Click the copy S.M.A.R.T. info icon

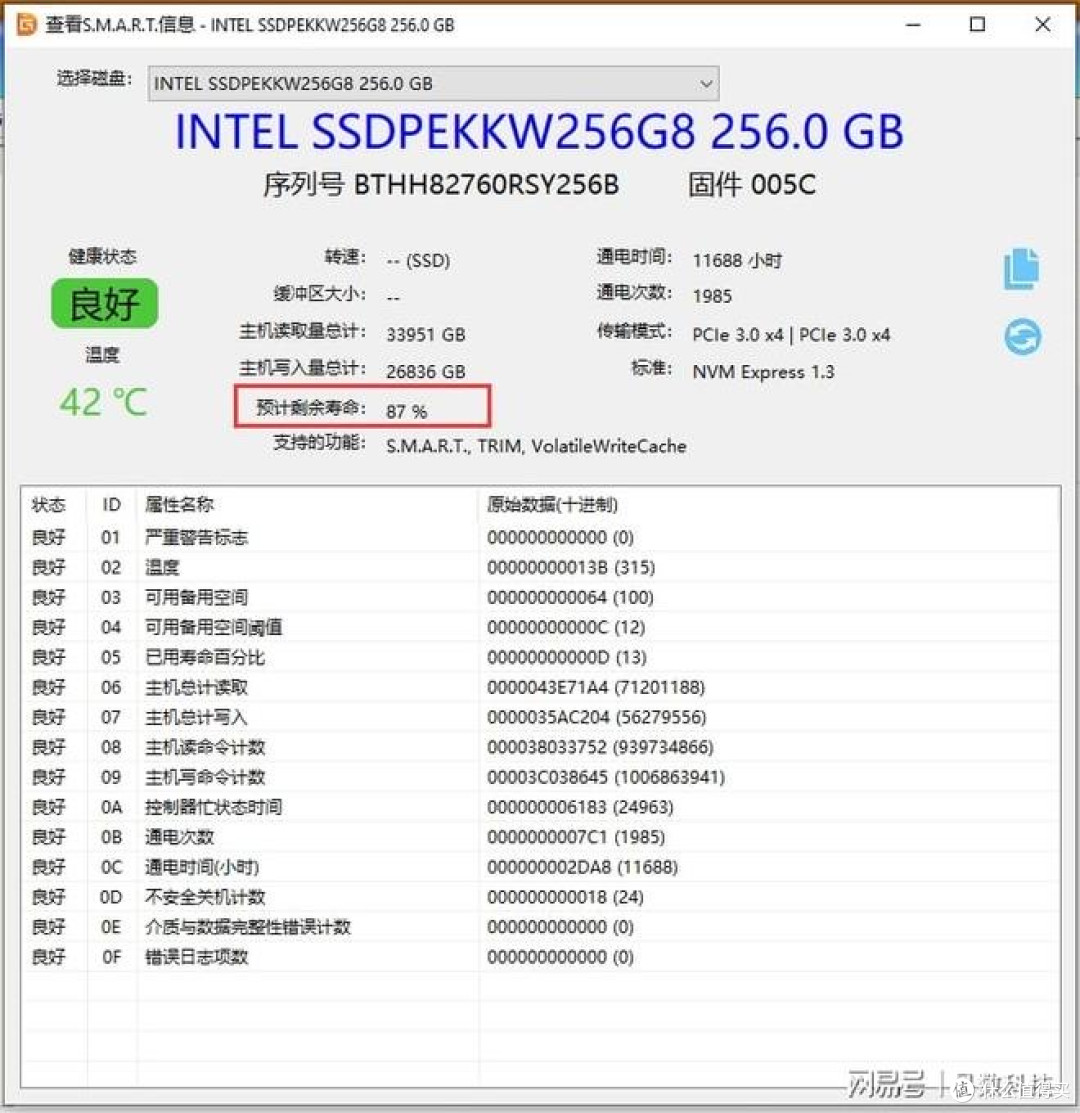point(1022,268)
